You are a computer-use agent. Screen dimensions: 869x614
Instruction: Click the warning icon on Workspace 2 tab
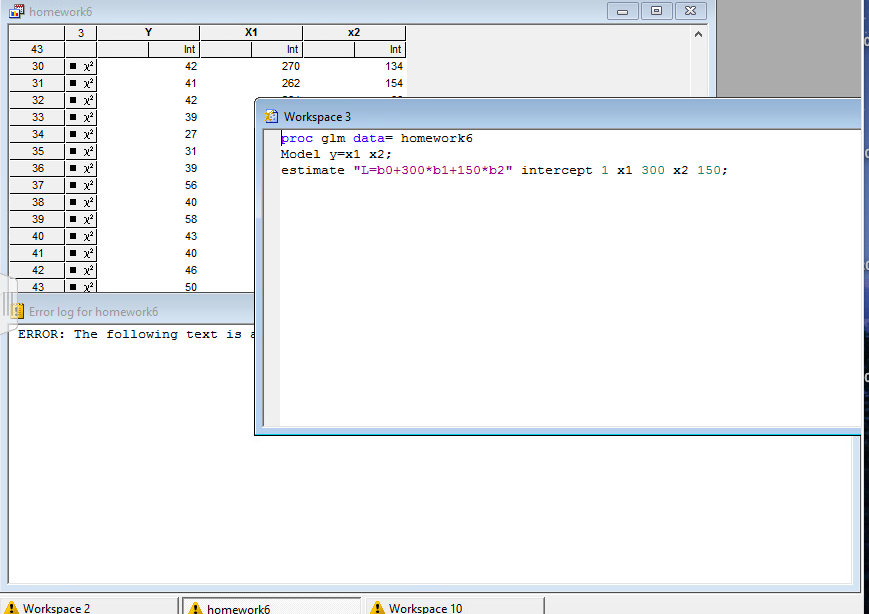[x=9, y=607]
